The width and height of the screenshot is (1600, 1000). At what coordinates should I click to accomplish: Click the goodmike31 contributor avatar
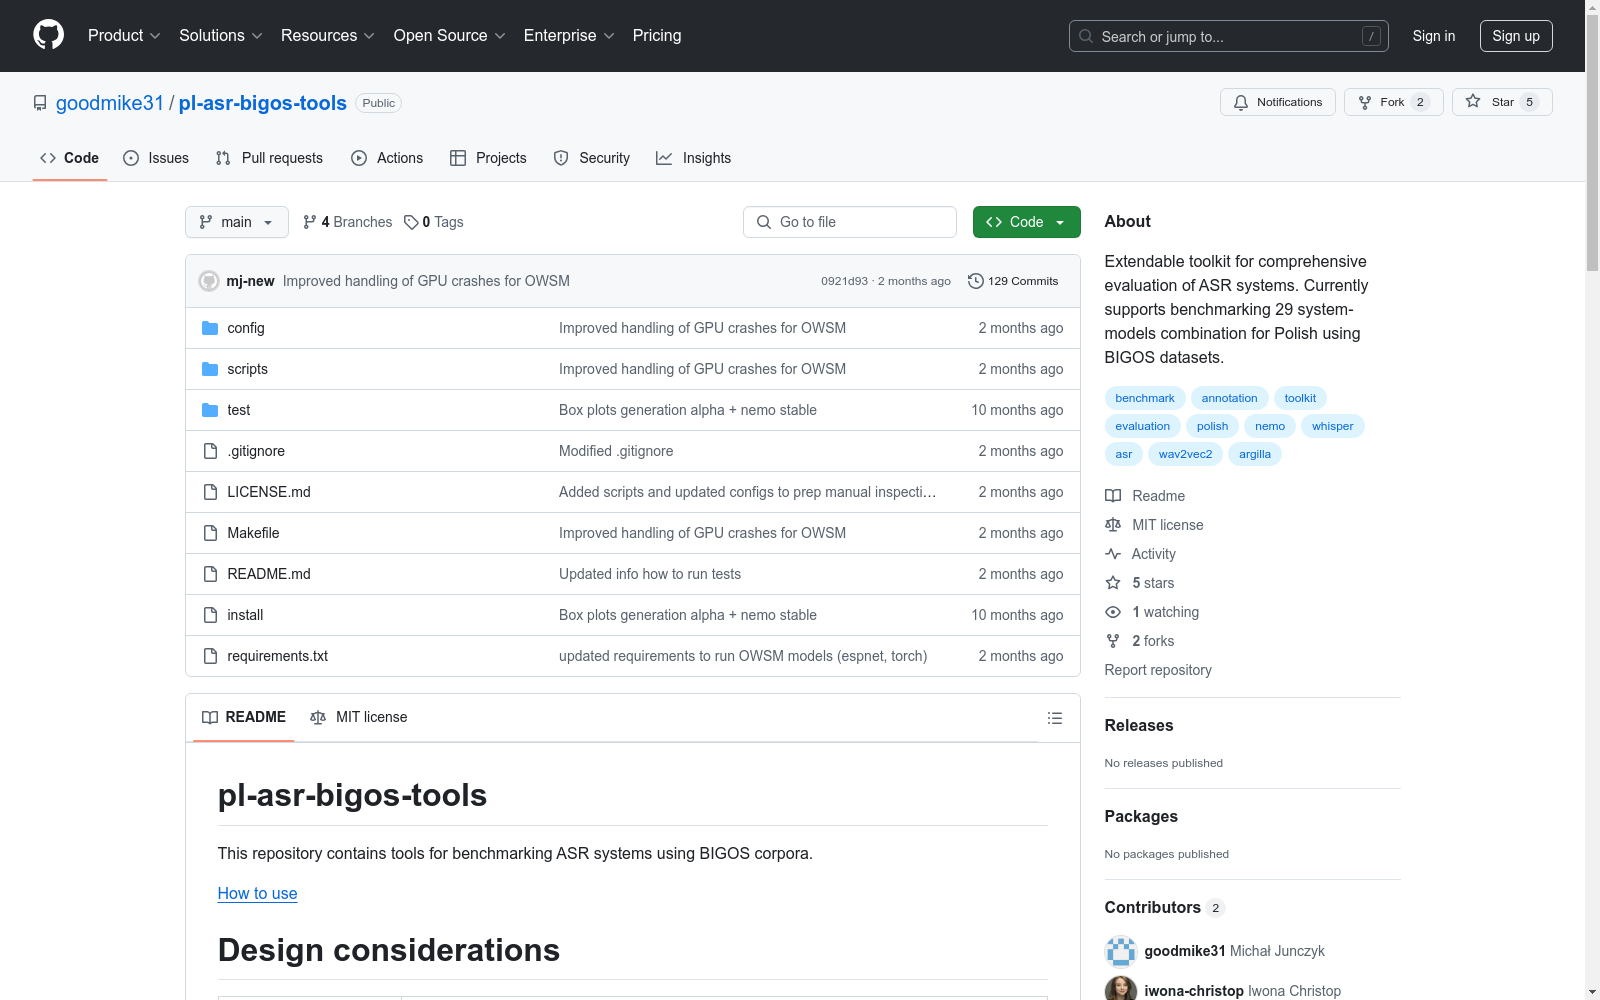pos(1121,951)
